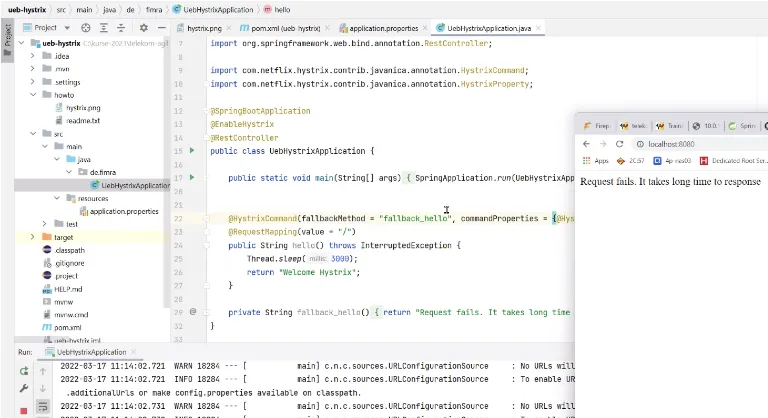Collapse the resources folder
This screenshot has width=768, height=418.
[57, 198]
